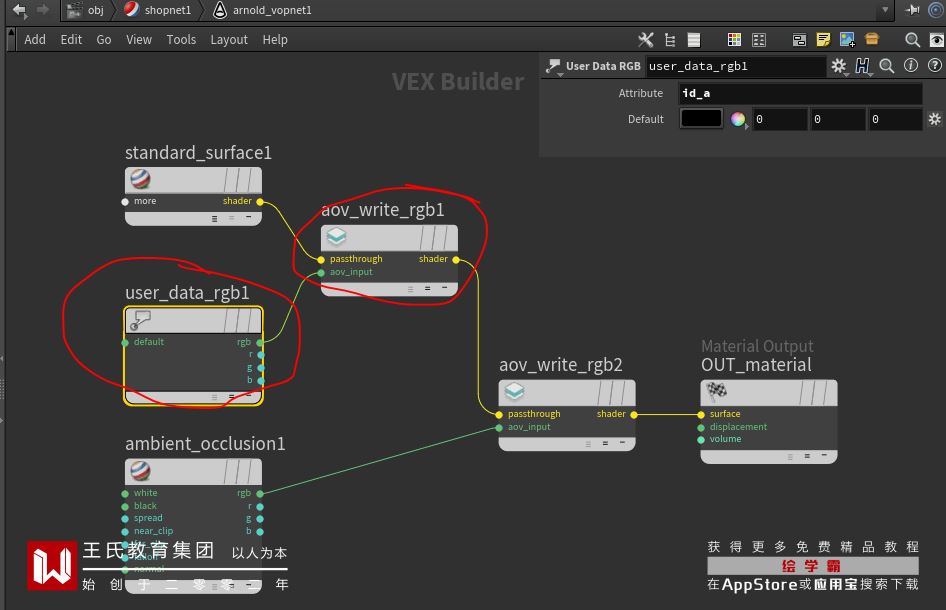This screenshot has height=610, width=946.
Task: Add a yellow sticky note
Action: tap(823, 40)
